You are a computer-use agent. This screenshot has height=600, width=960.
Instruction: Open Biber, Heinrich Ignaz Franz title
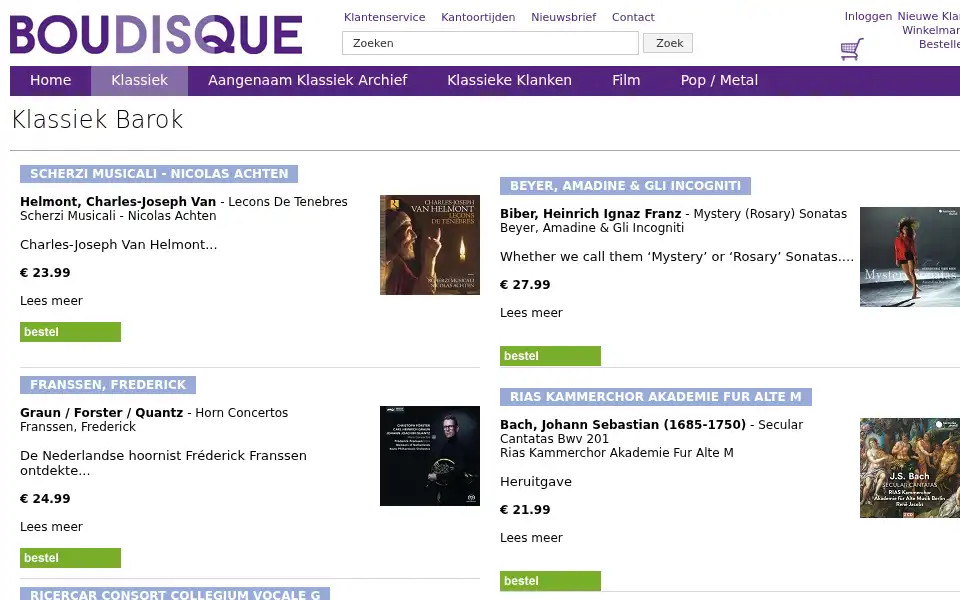point(591,214)
